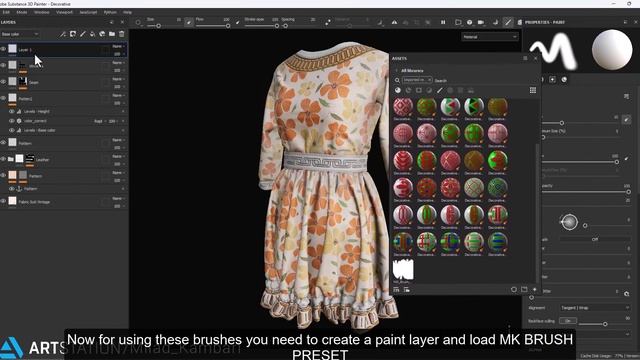Open Layer 1 blend mode dropdown

[x=118, y=46]
